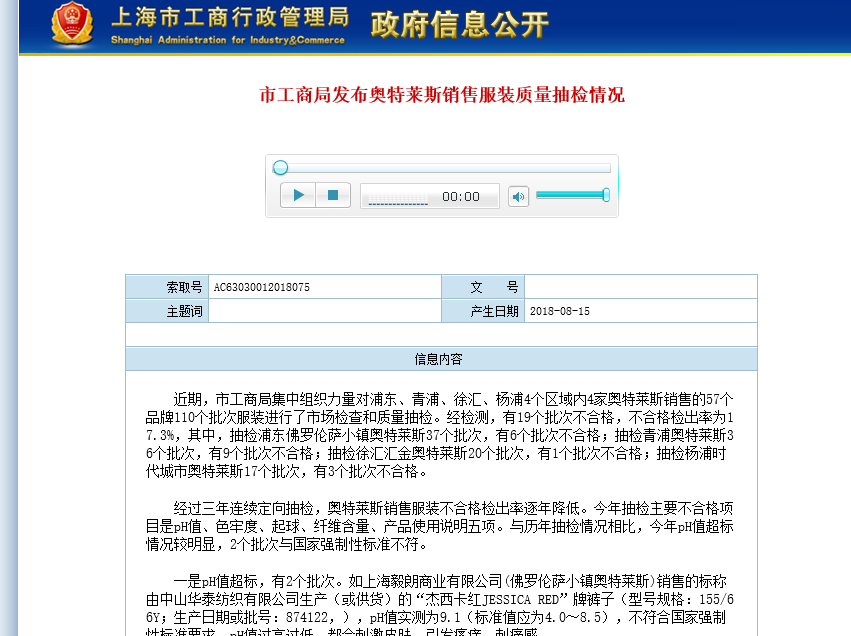Click the audio progress bar handle
The width and height of the screenshot is (851, 636).
click(x=281, y=168)
